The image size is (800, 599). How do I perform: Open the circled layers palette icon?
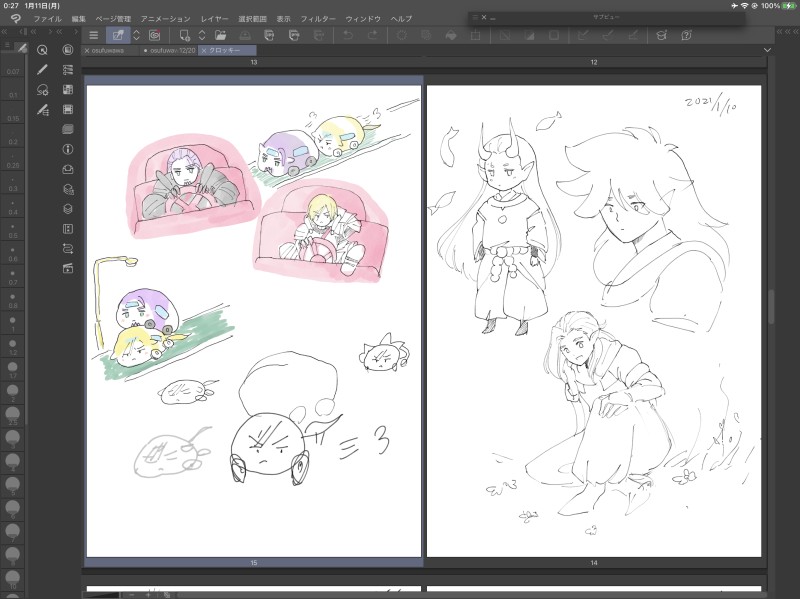[x=68, y=49]
